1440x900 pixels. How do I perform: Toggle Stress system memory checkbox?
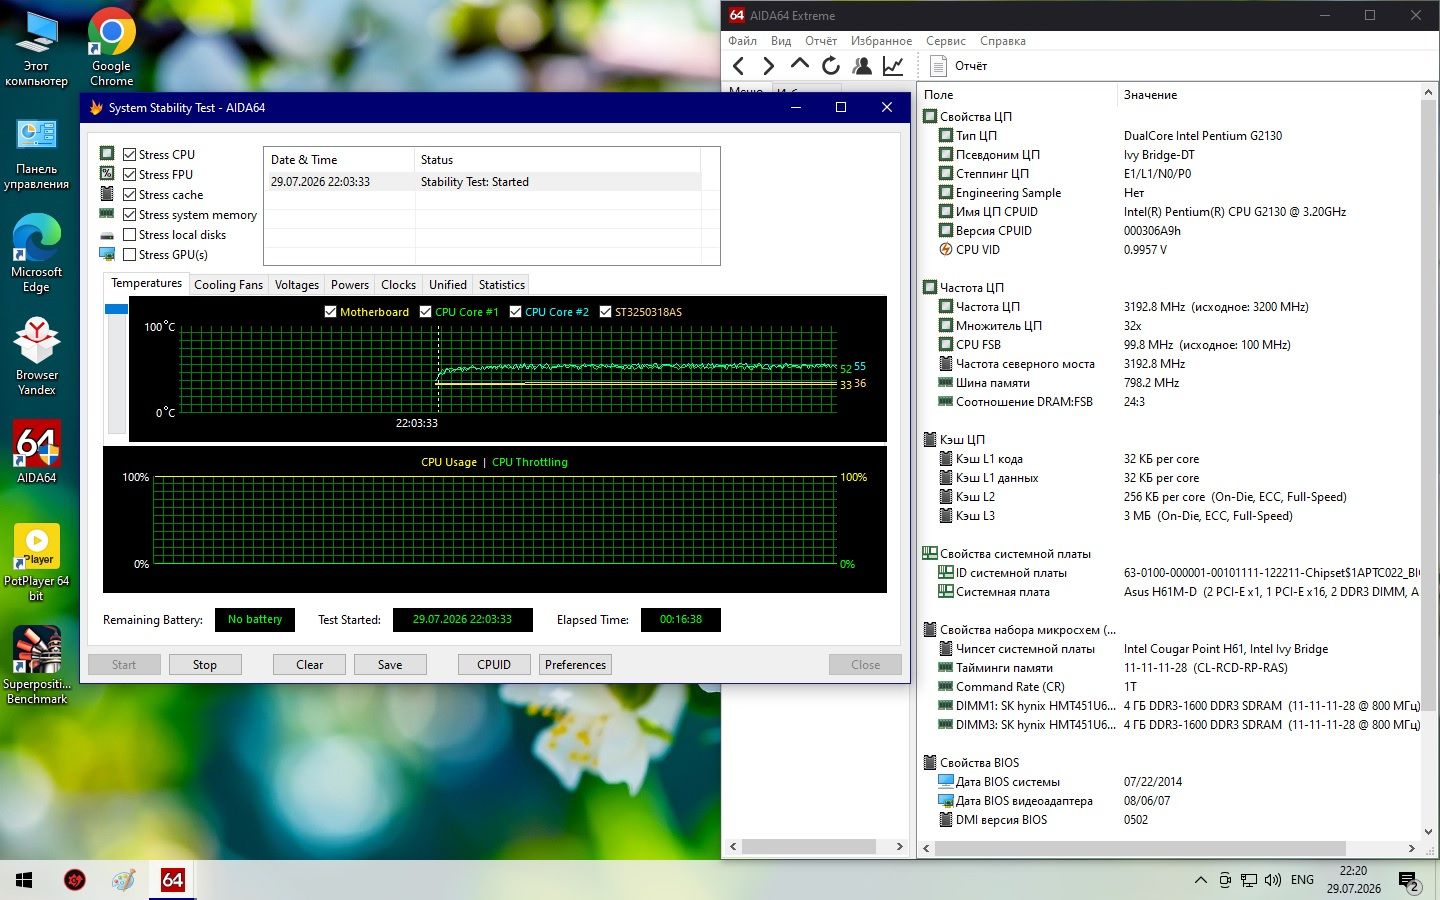pos(129,214)
